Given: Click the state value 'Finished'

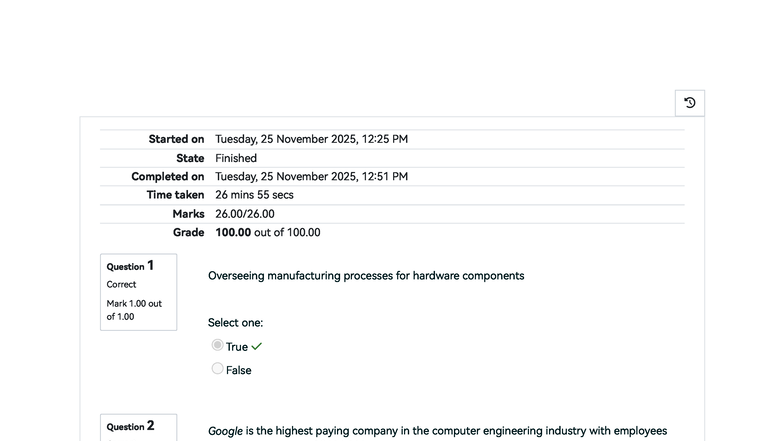Looking at the screenshot, I should 236,158.
